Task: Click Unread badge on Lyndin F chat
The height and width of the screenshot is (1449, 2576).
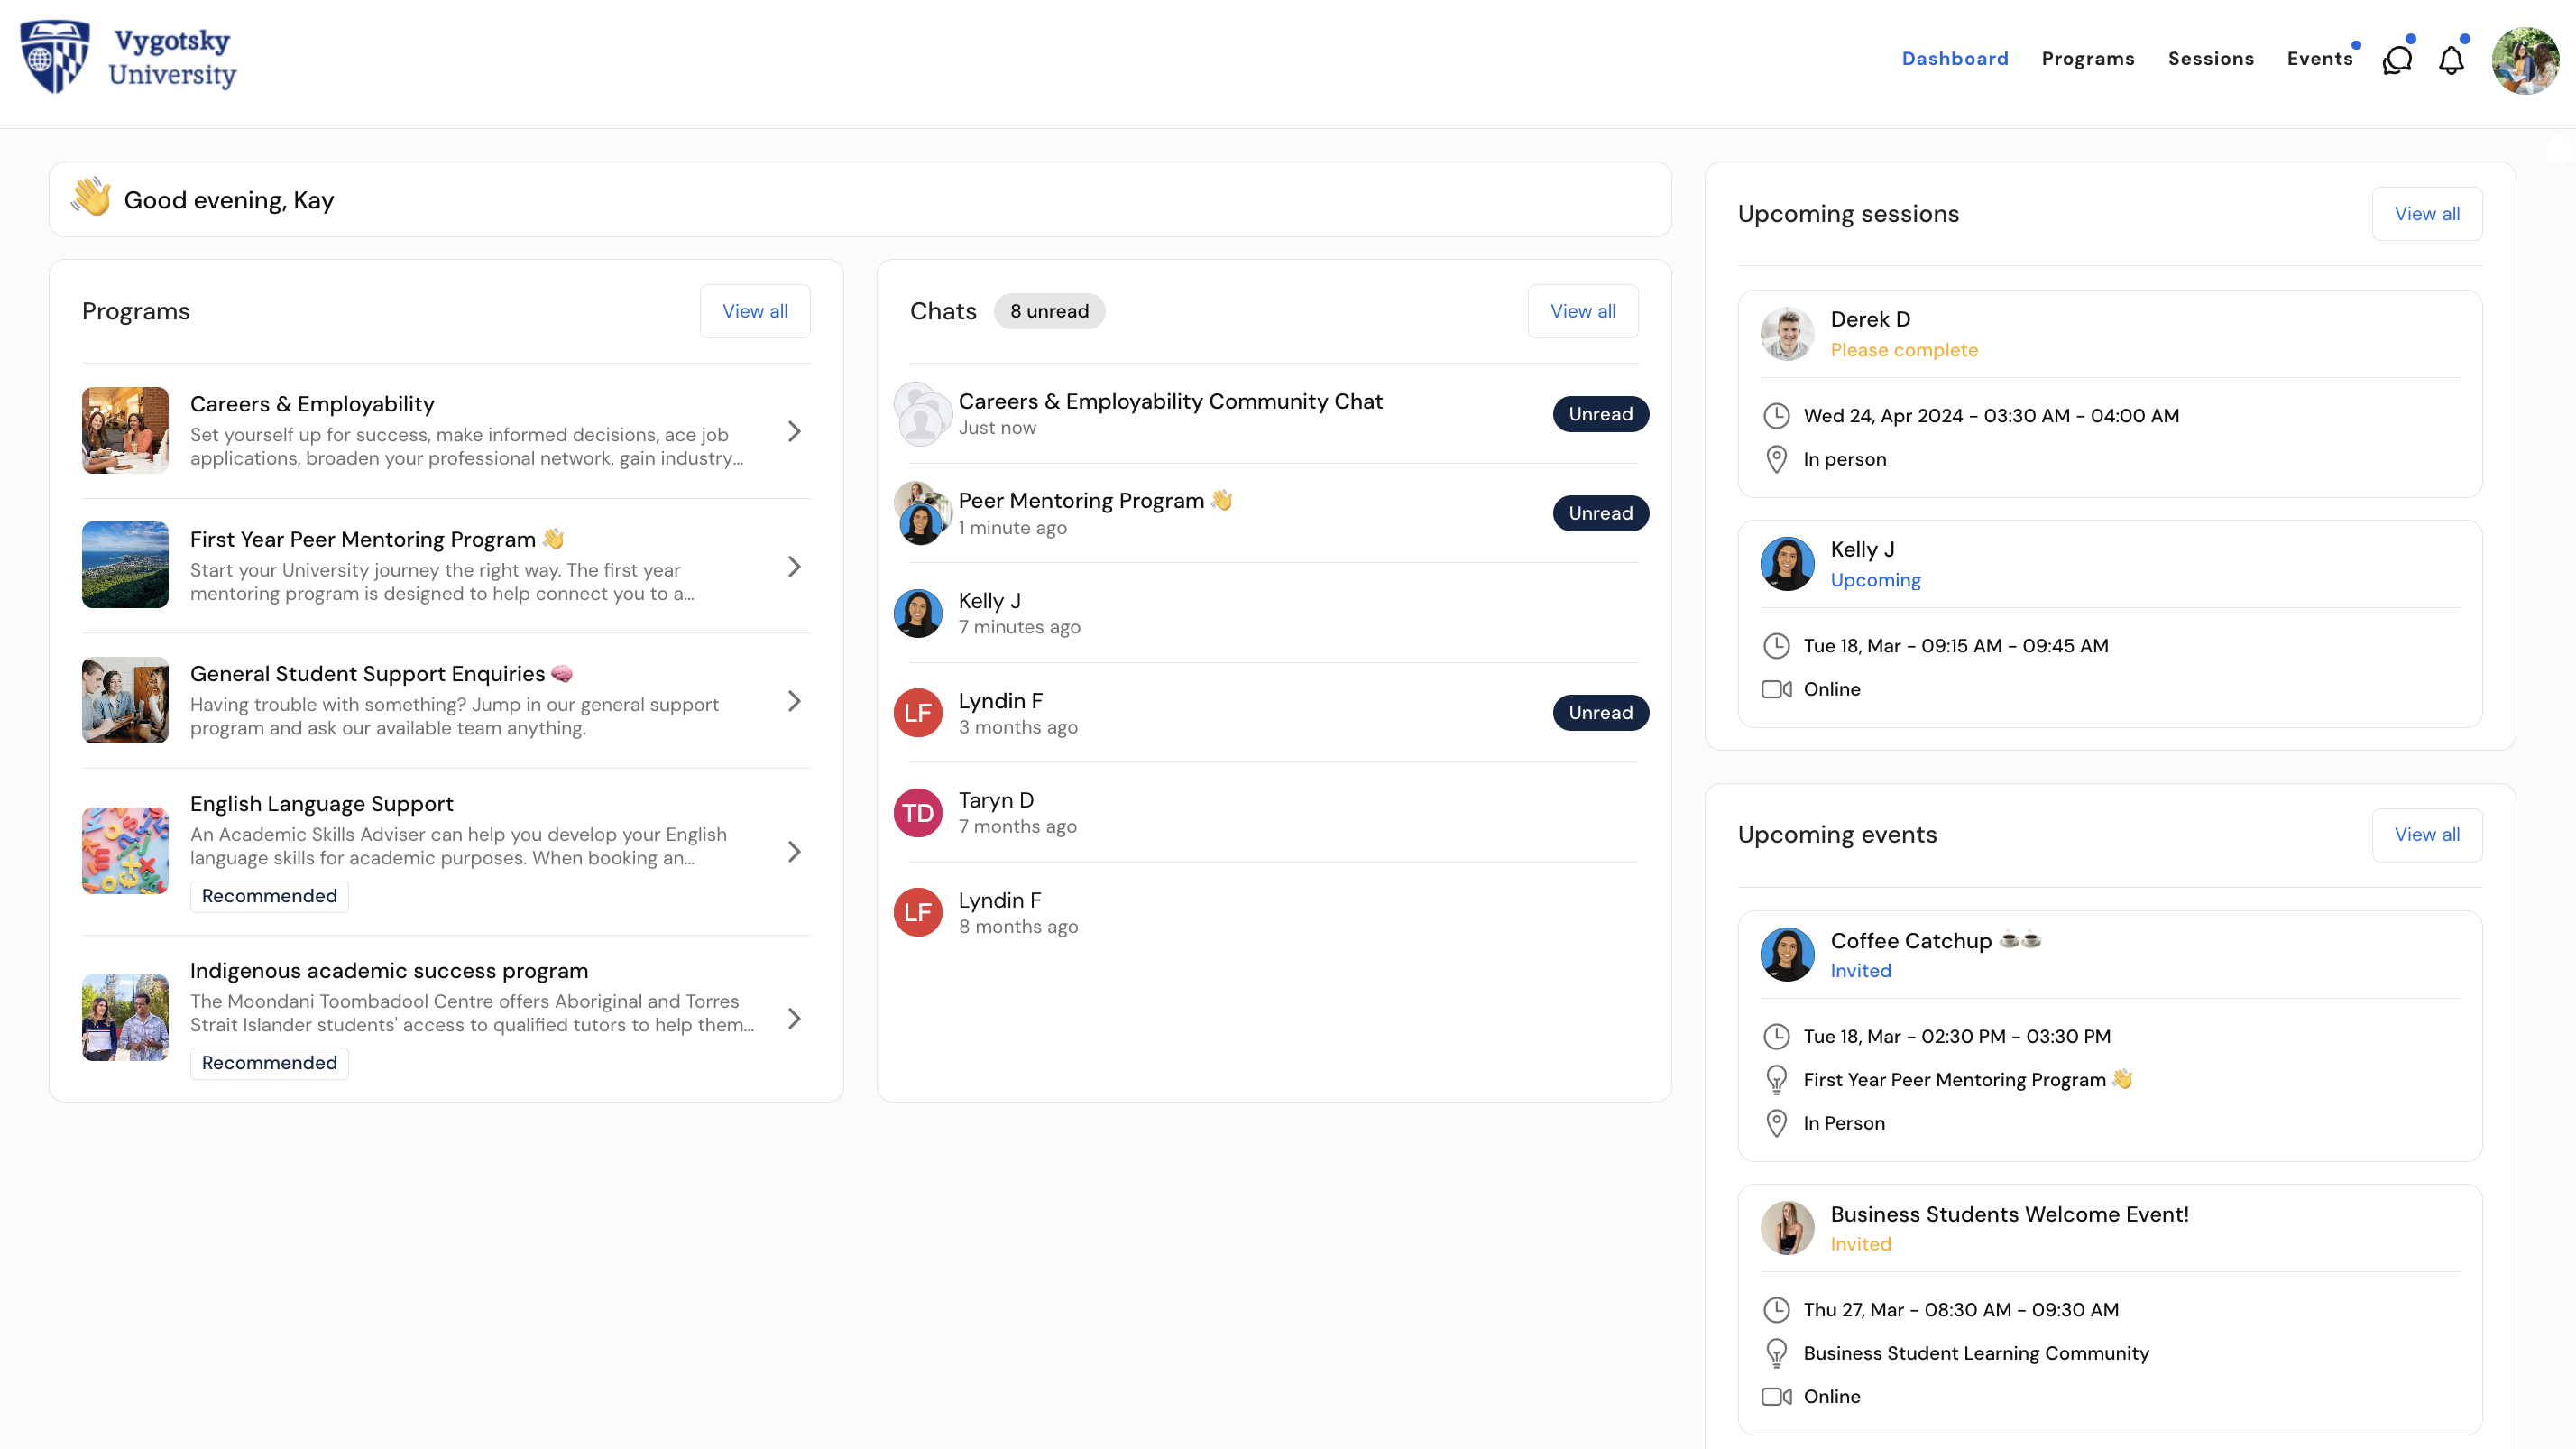Action: (1600, 713)
